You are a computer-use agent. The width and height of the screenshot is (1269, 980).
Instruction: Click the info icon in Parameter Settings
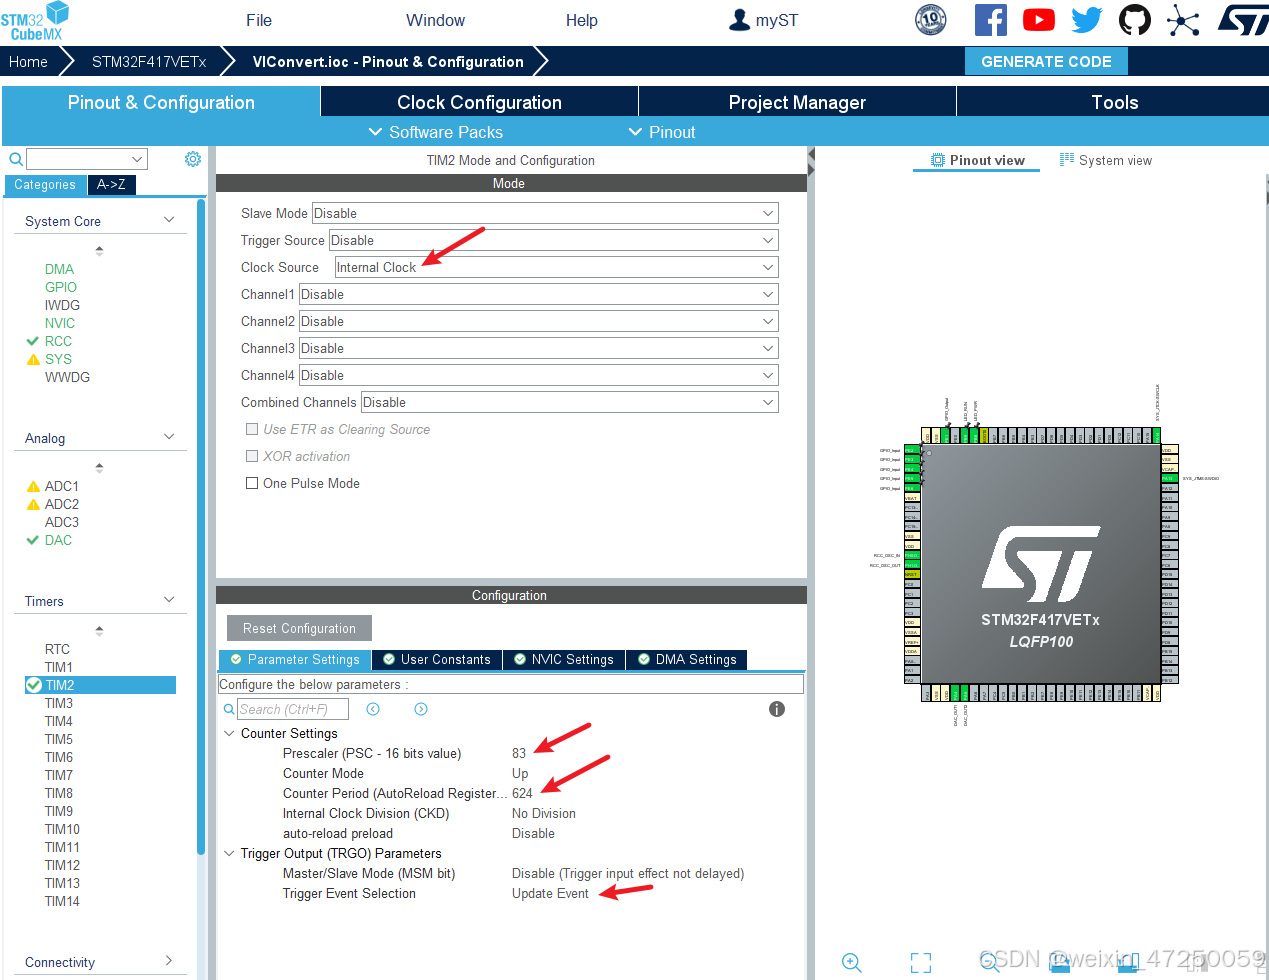(x=777, y=709)
